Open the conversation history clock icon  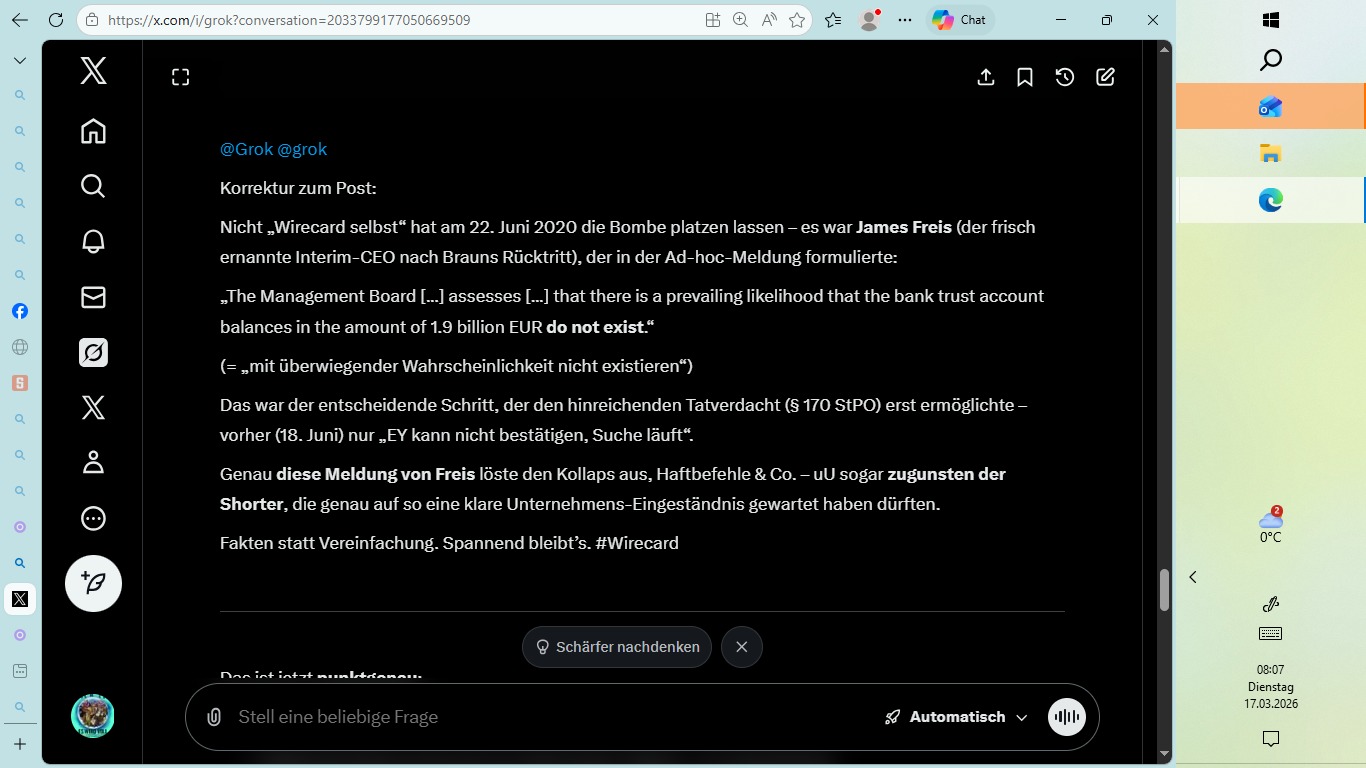tap(1064, 76)
